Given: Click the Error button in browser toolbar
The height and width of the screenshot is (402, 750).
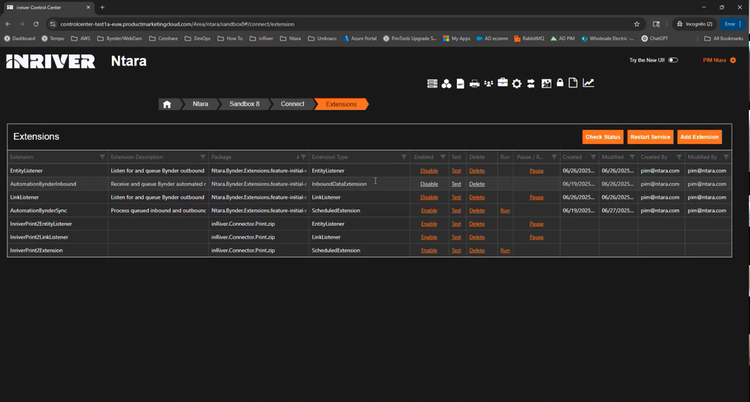Looking at the screenshot, I should click(733, 24).
